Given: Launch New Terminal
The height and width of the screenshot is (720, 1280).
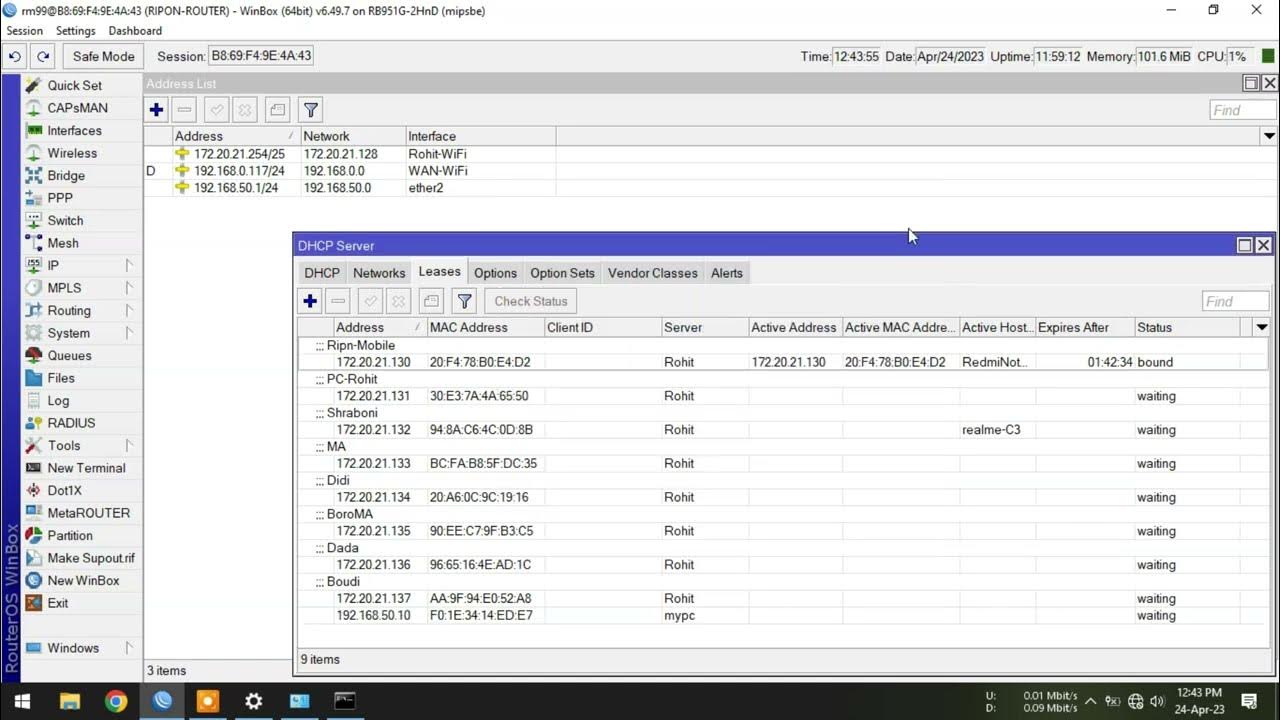Looking at the screenshot, I should (x=86, y=468).
